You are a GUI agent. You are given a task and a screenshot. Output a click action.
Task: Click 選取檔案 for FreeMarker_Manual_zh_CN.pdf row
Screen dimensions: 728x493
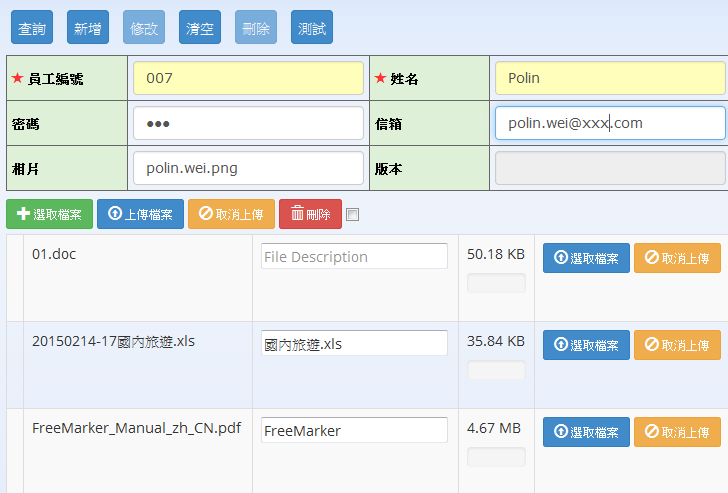tap(586, 432)
